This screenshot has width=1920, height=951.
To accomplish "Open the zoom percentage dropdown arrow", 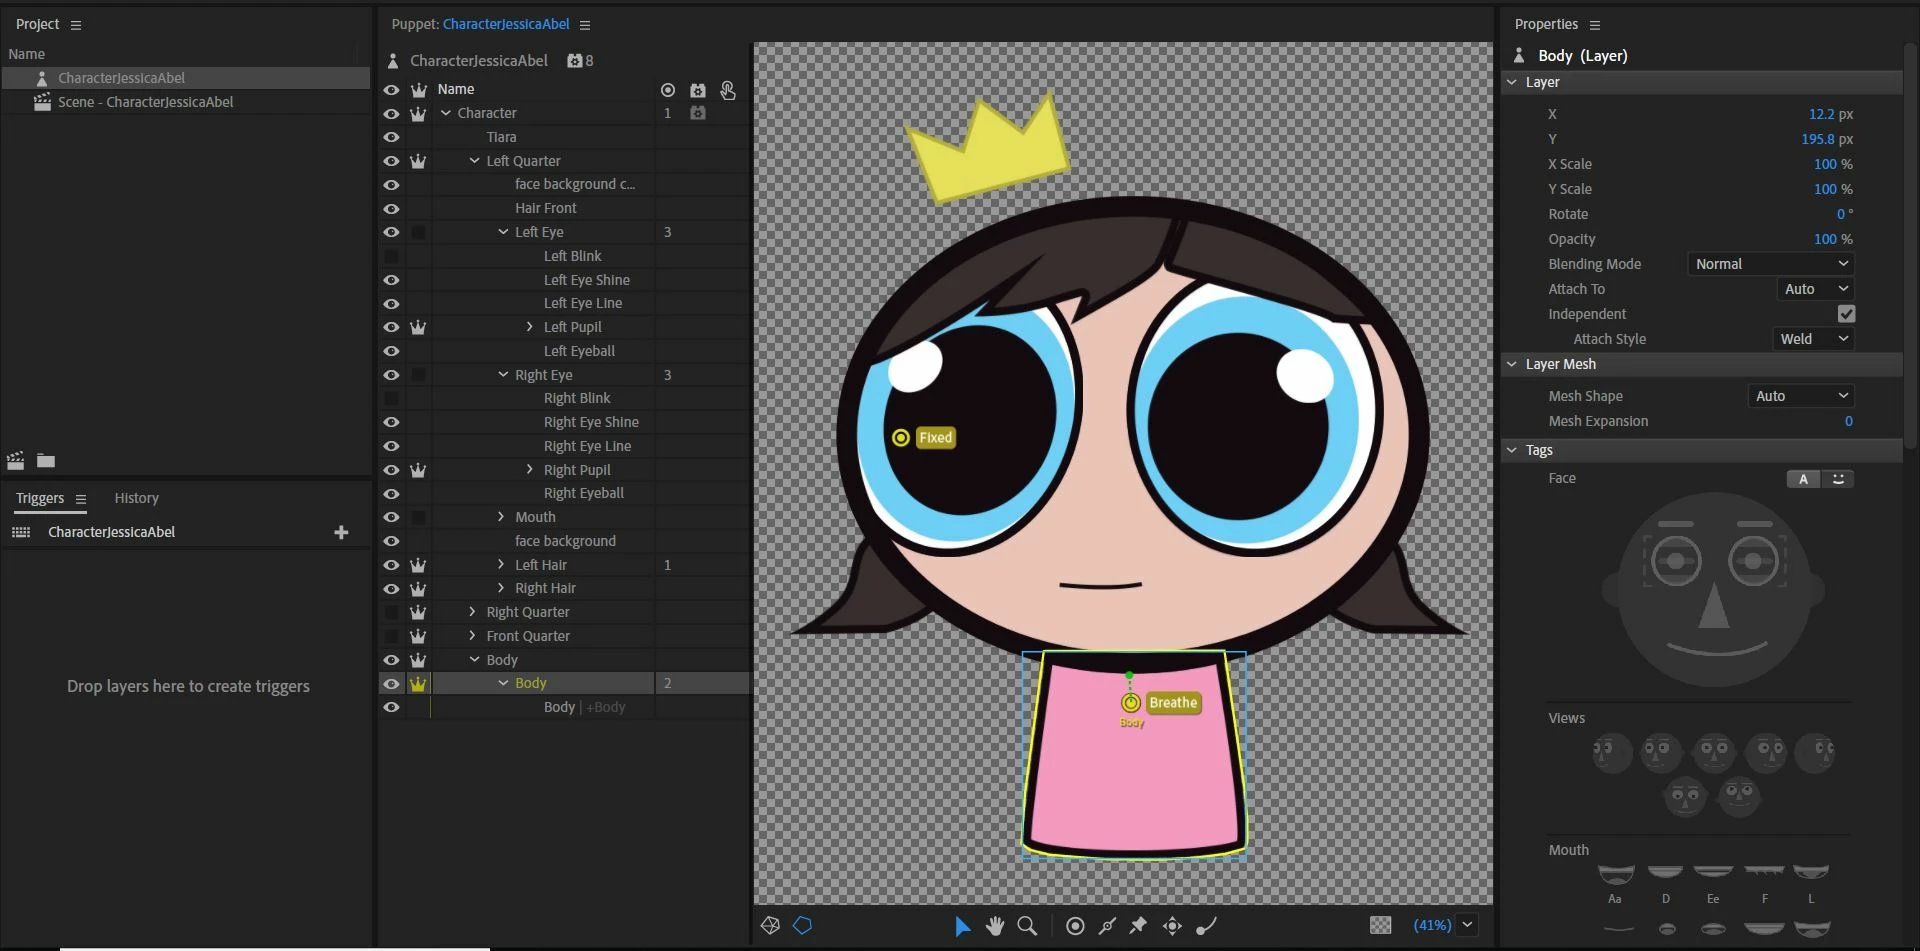I will pyautogui.click(x=1467, y=925).
